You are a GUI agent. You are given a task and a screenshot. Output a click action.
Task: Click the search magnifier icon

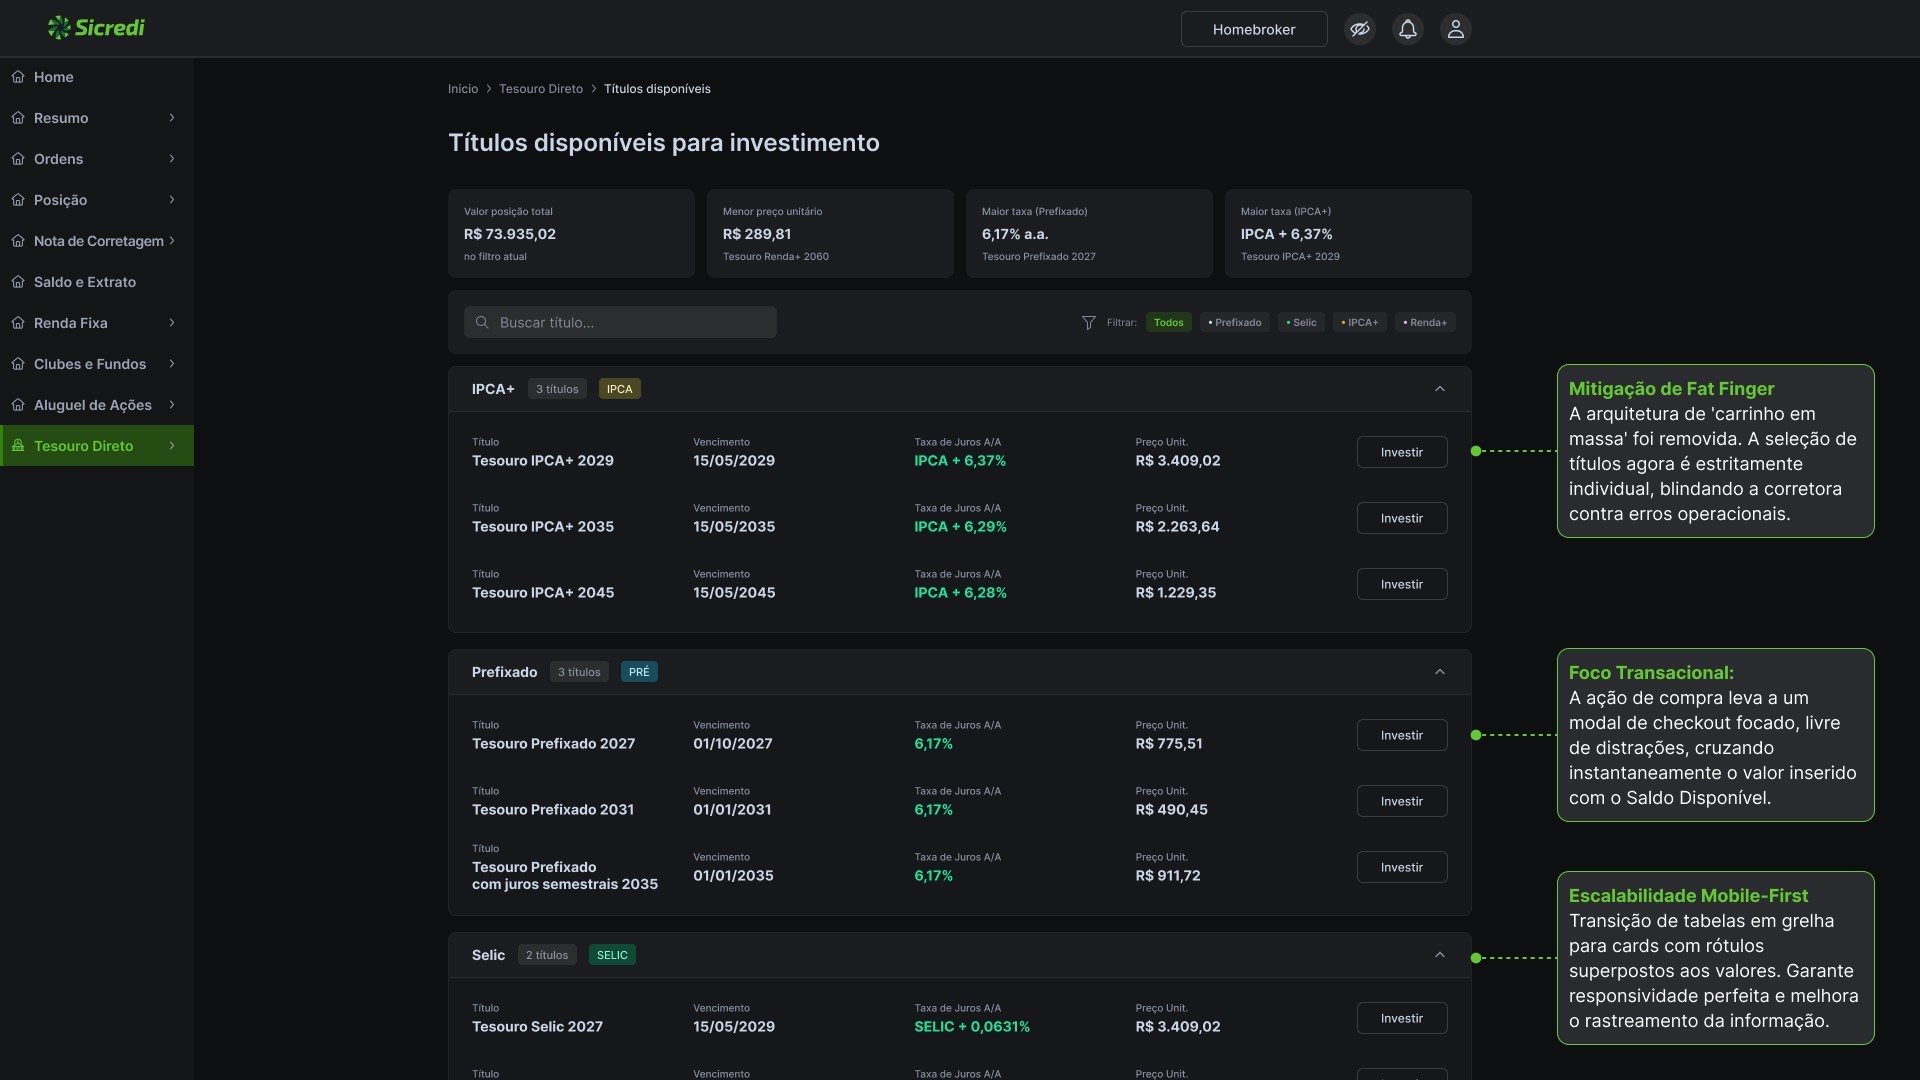pyautogui.click(x=482, y=322)
